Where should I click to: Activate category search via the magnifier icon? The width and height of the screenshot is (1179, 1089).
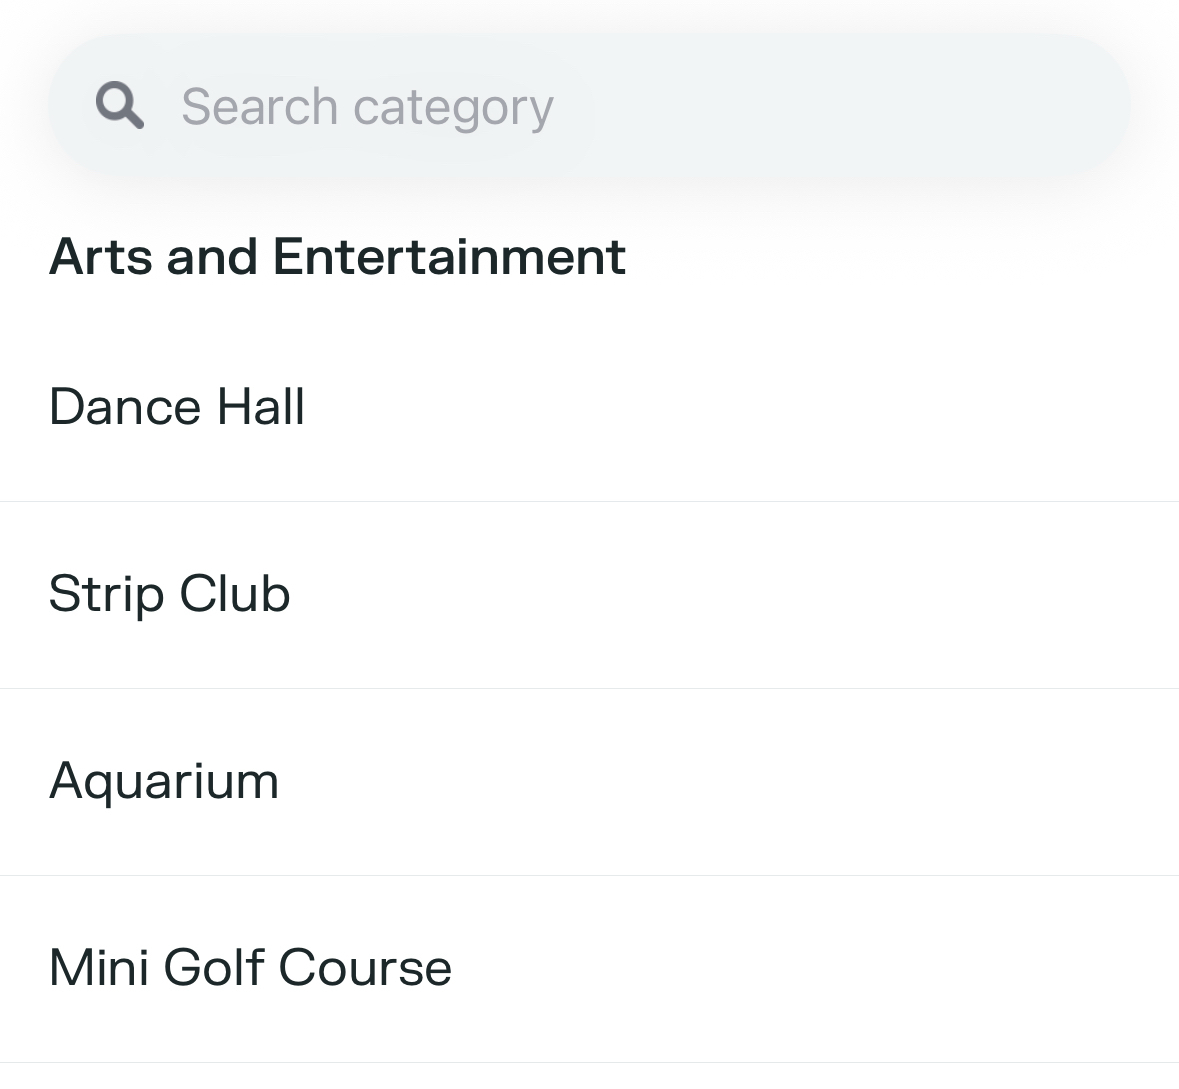(x=120, y=106)
